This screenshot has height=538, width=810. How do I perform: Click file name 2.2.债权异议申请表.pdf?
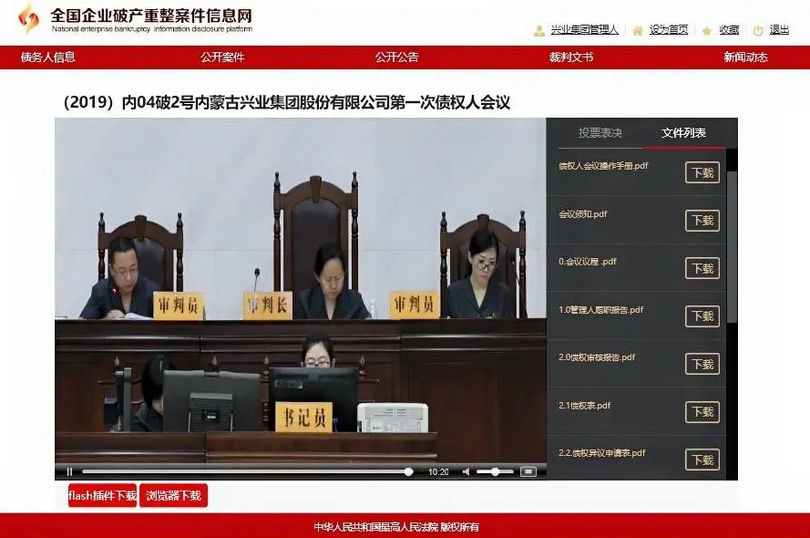[x=602, y=453]
